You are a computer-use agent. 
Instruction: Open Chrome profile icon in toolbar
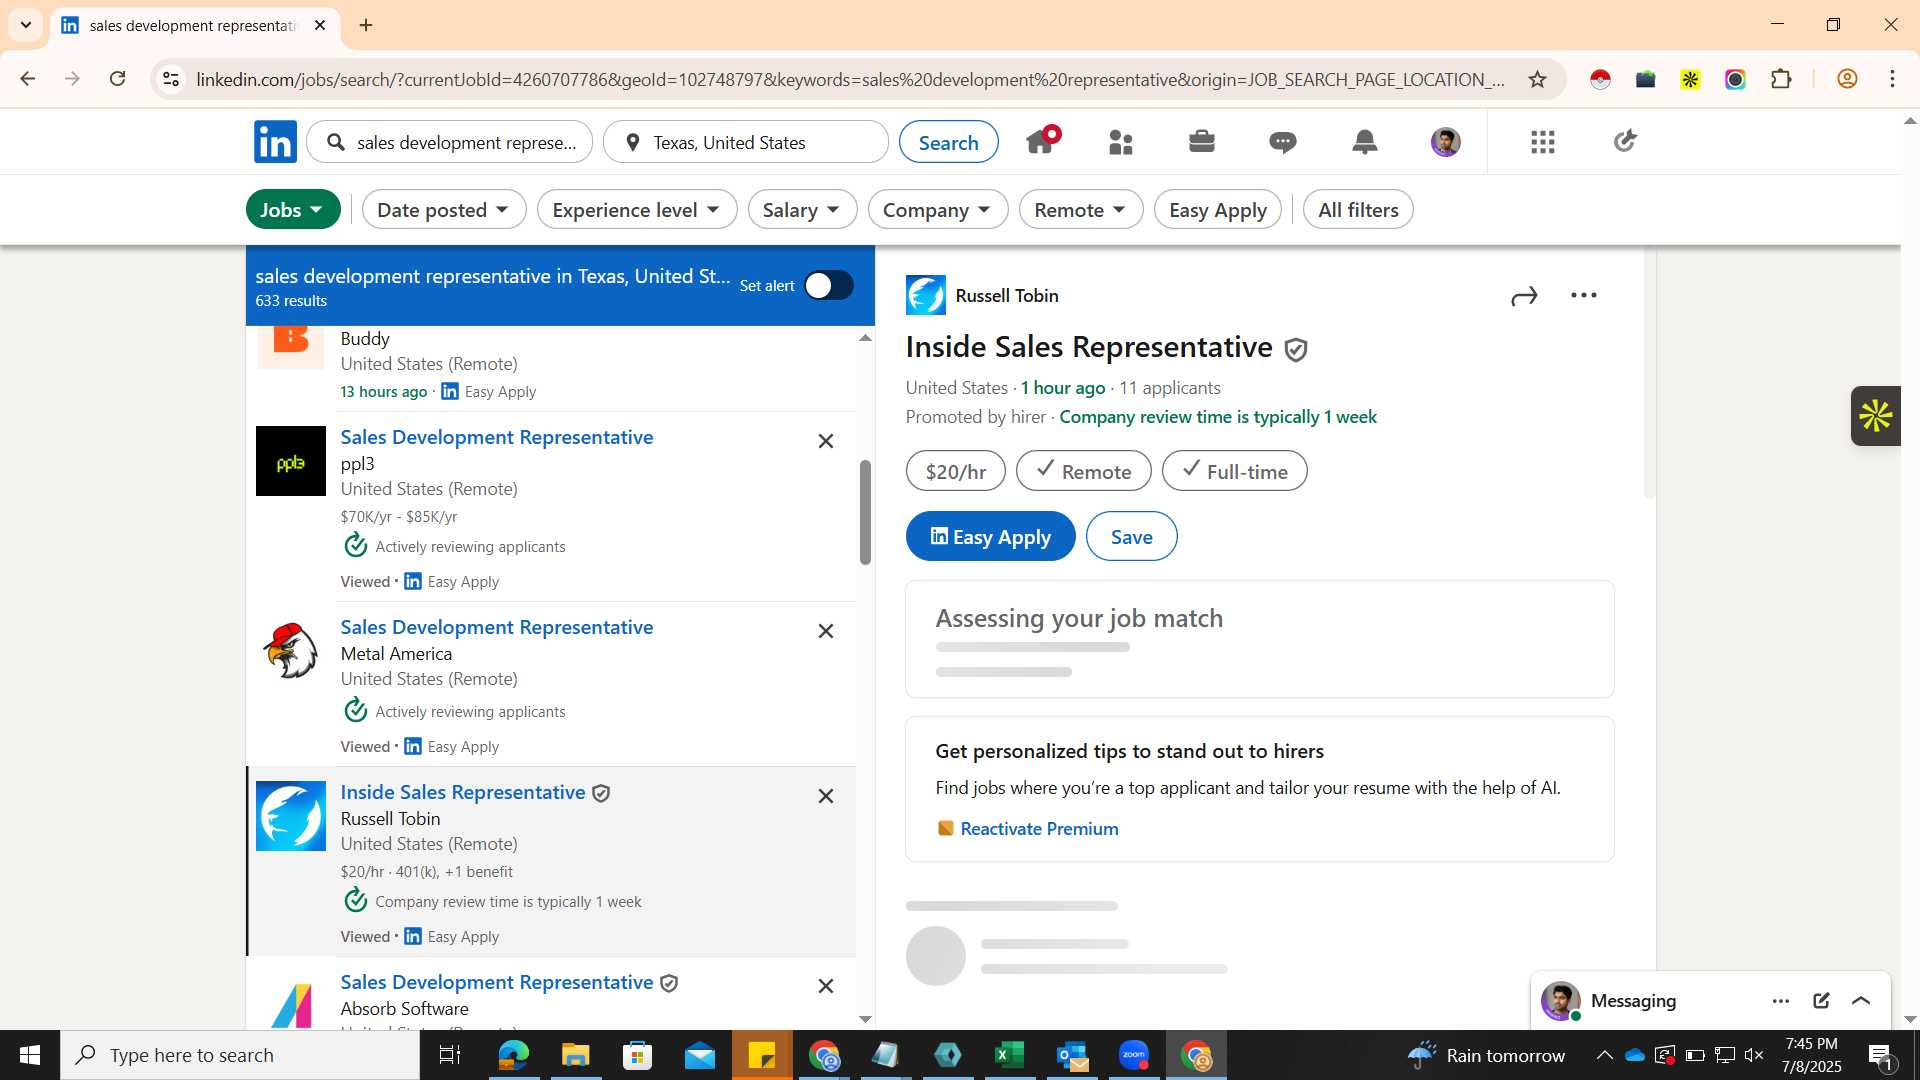pyautogui.click(x=1847, y=79)
